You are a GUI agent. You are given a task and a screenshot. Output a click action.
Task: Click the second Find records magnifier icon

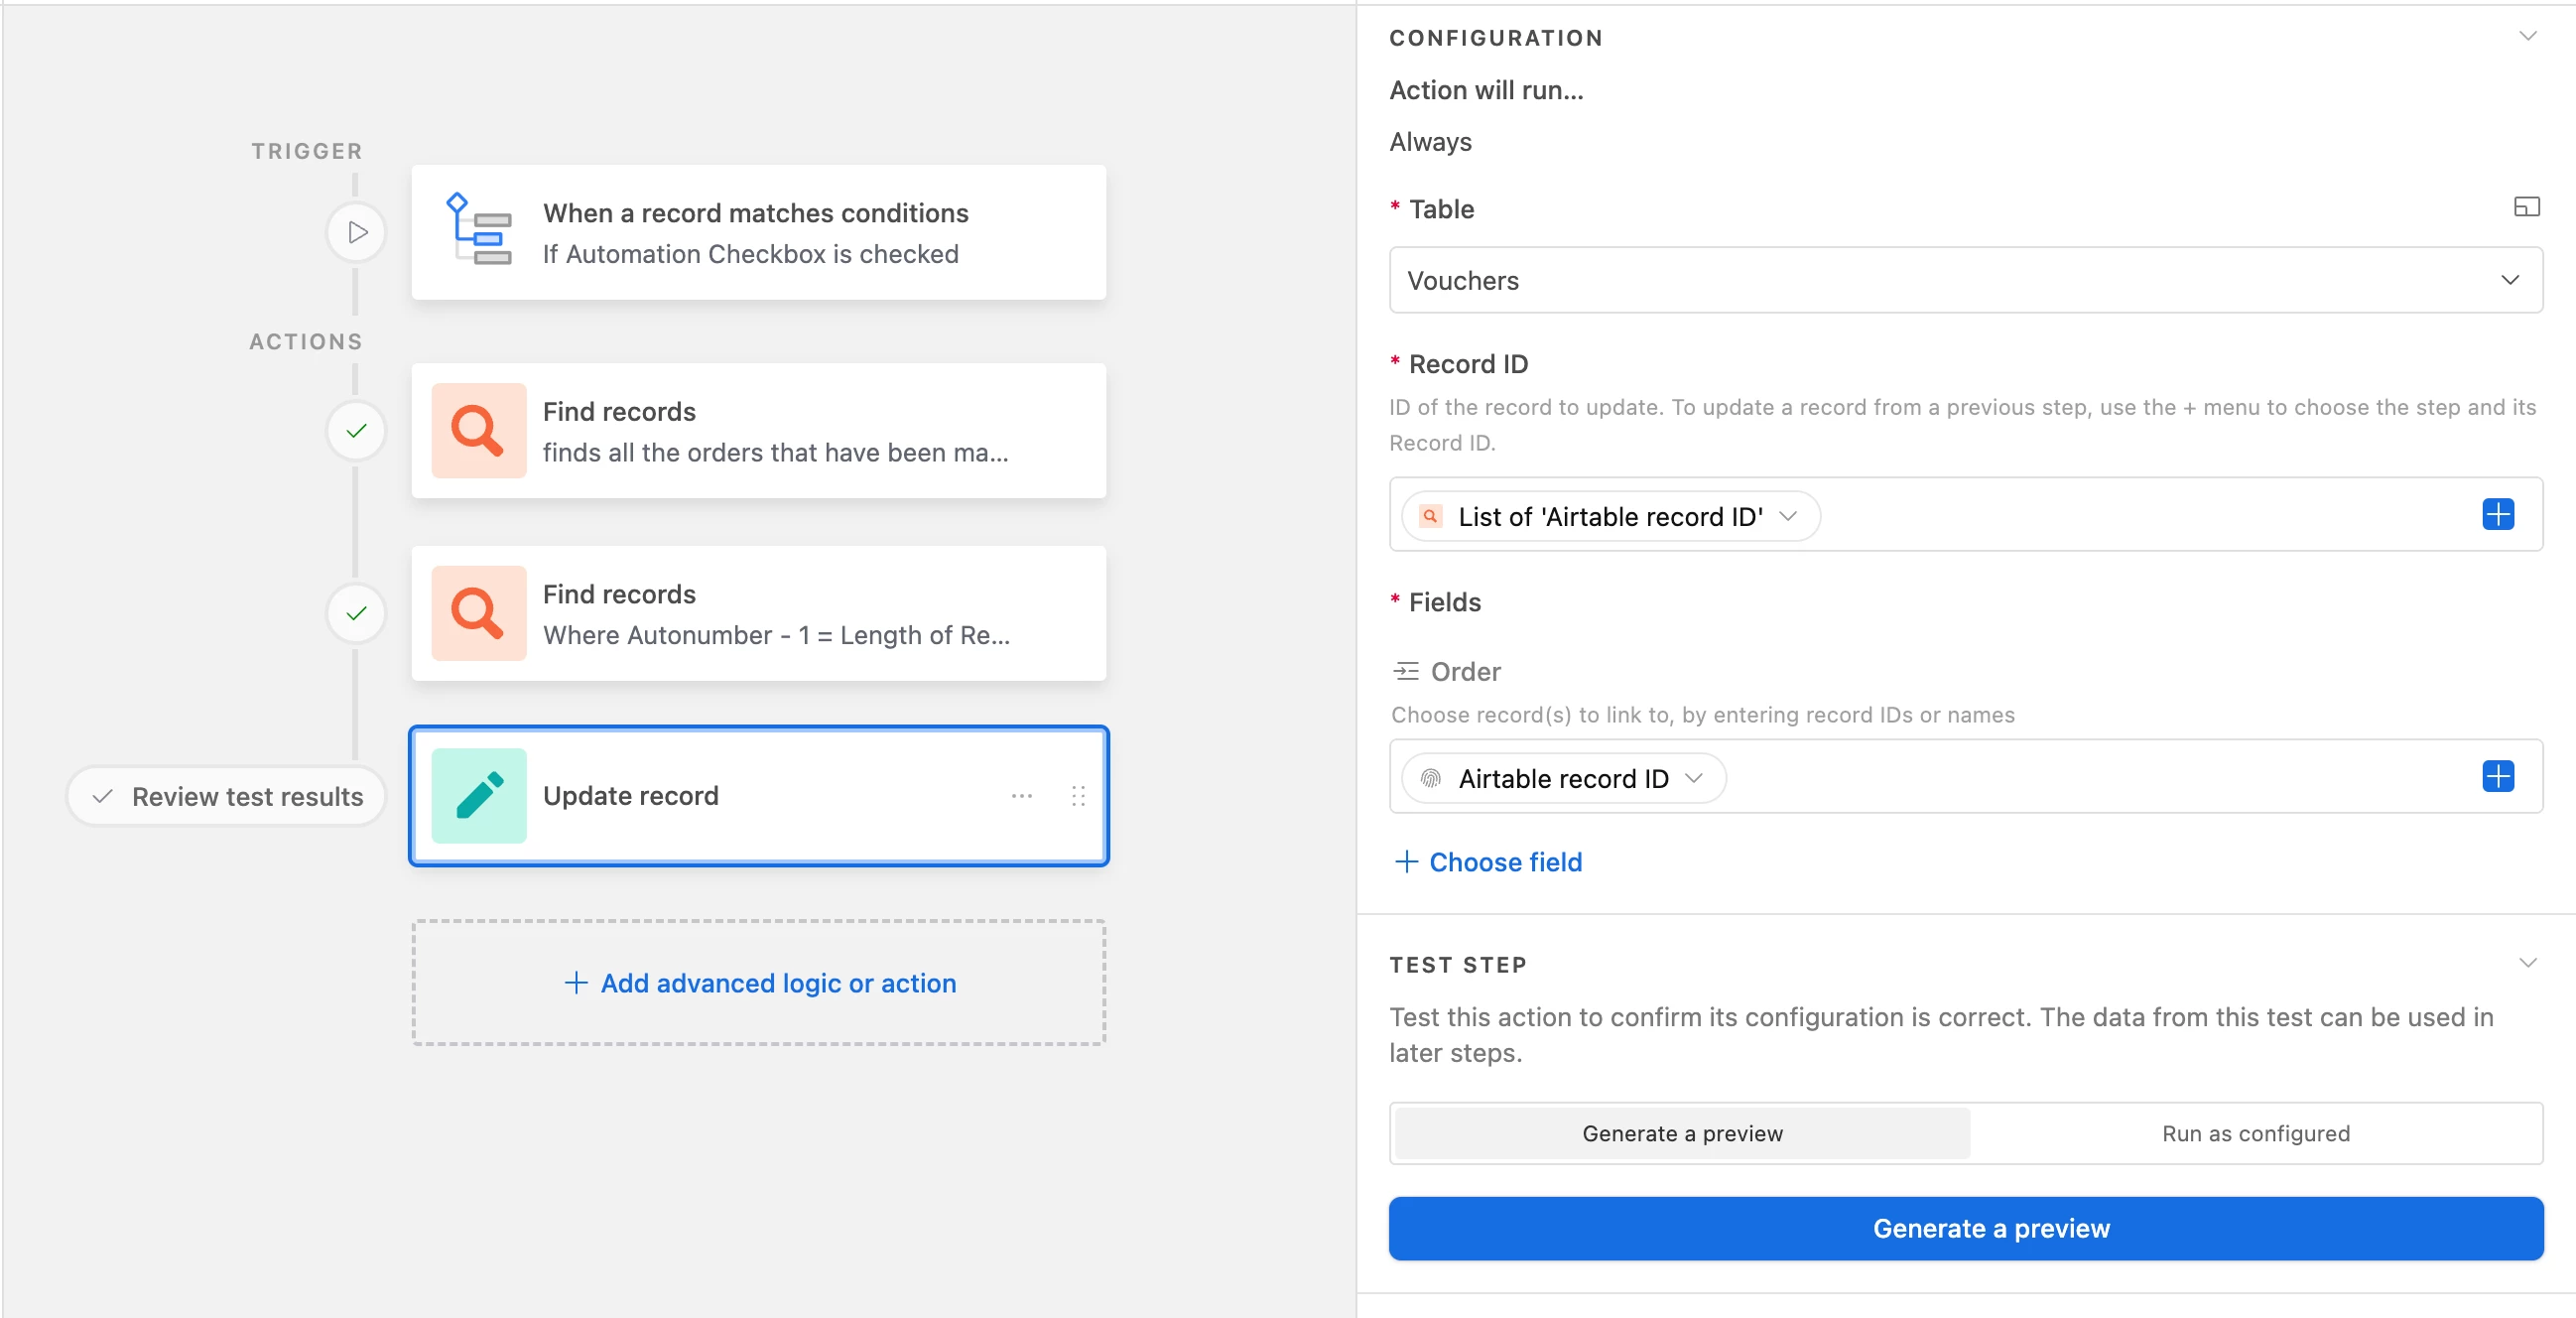click(478, 613)
